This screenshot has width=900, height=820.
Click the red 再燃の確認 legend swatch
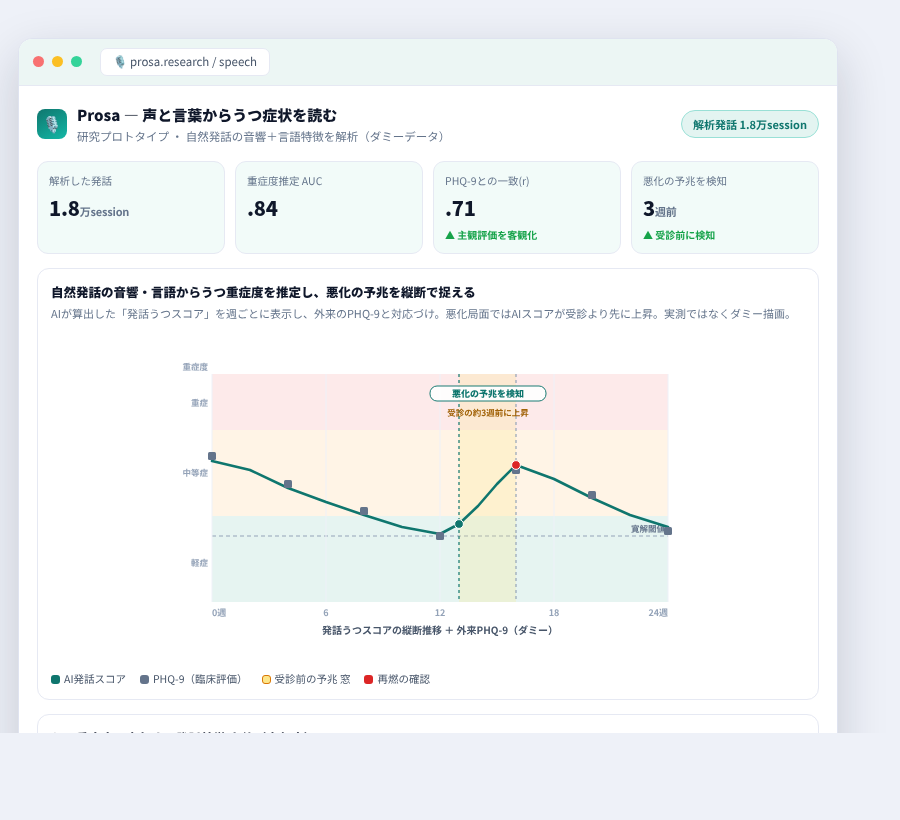pyautogui.click(x=368, y=679)
